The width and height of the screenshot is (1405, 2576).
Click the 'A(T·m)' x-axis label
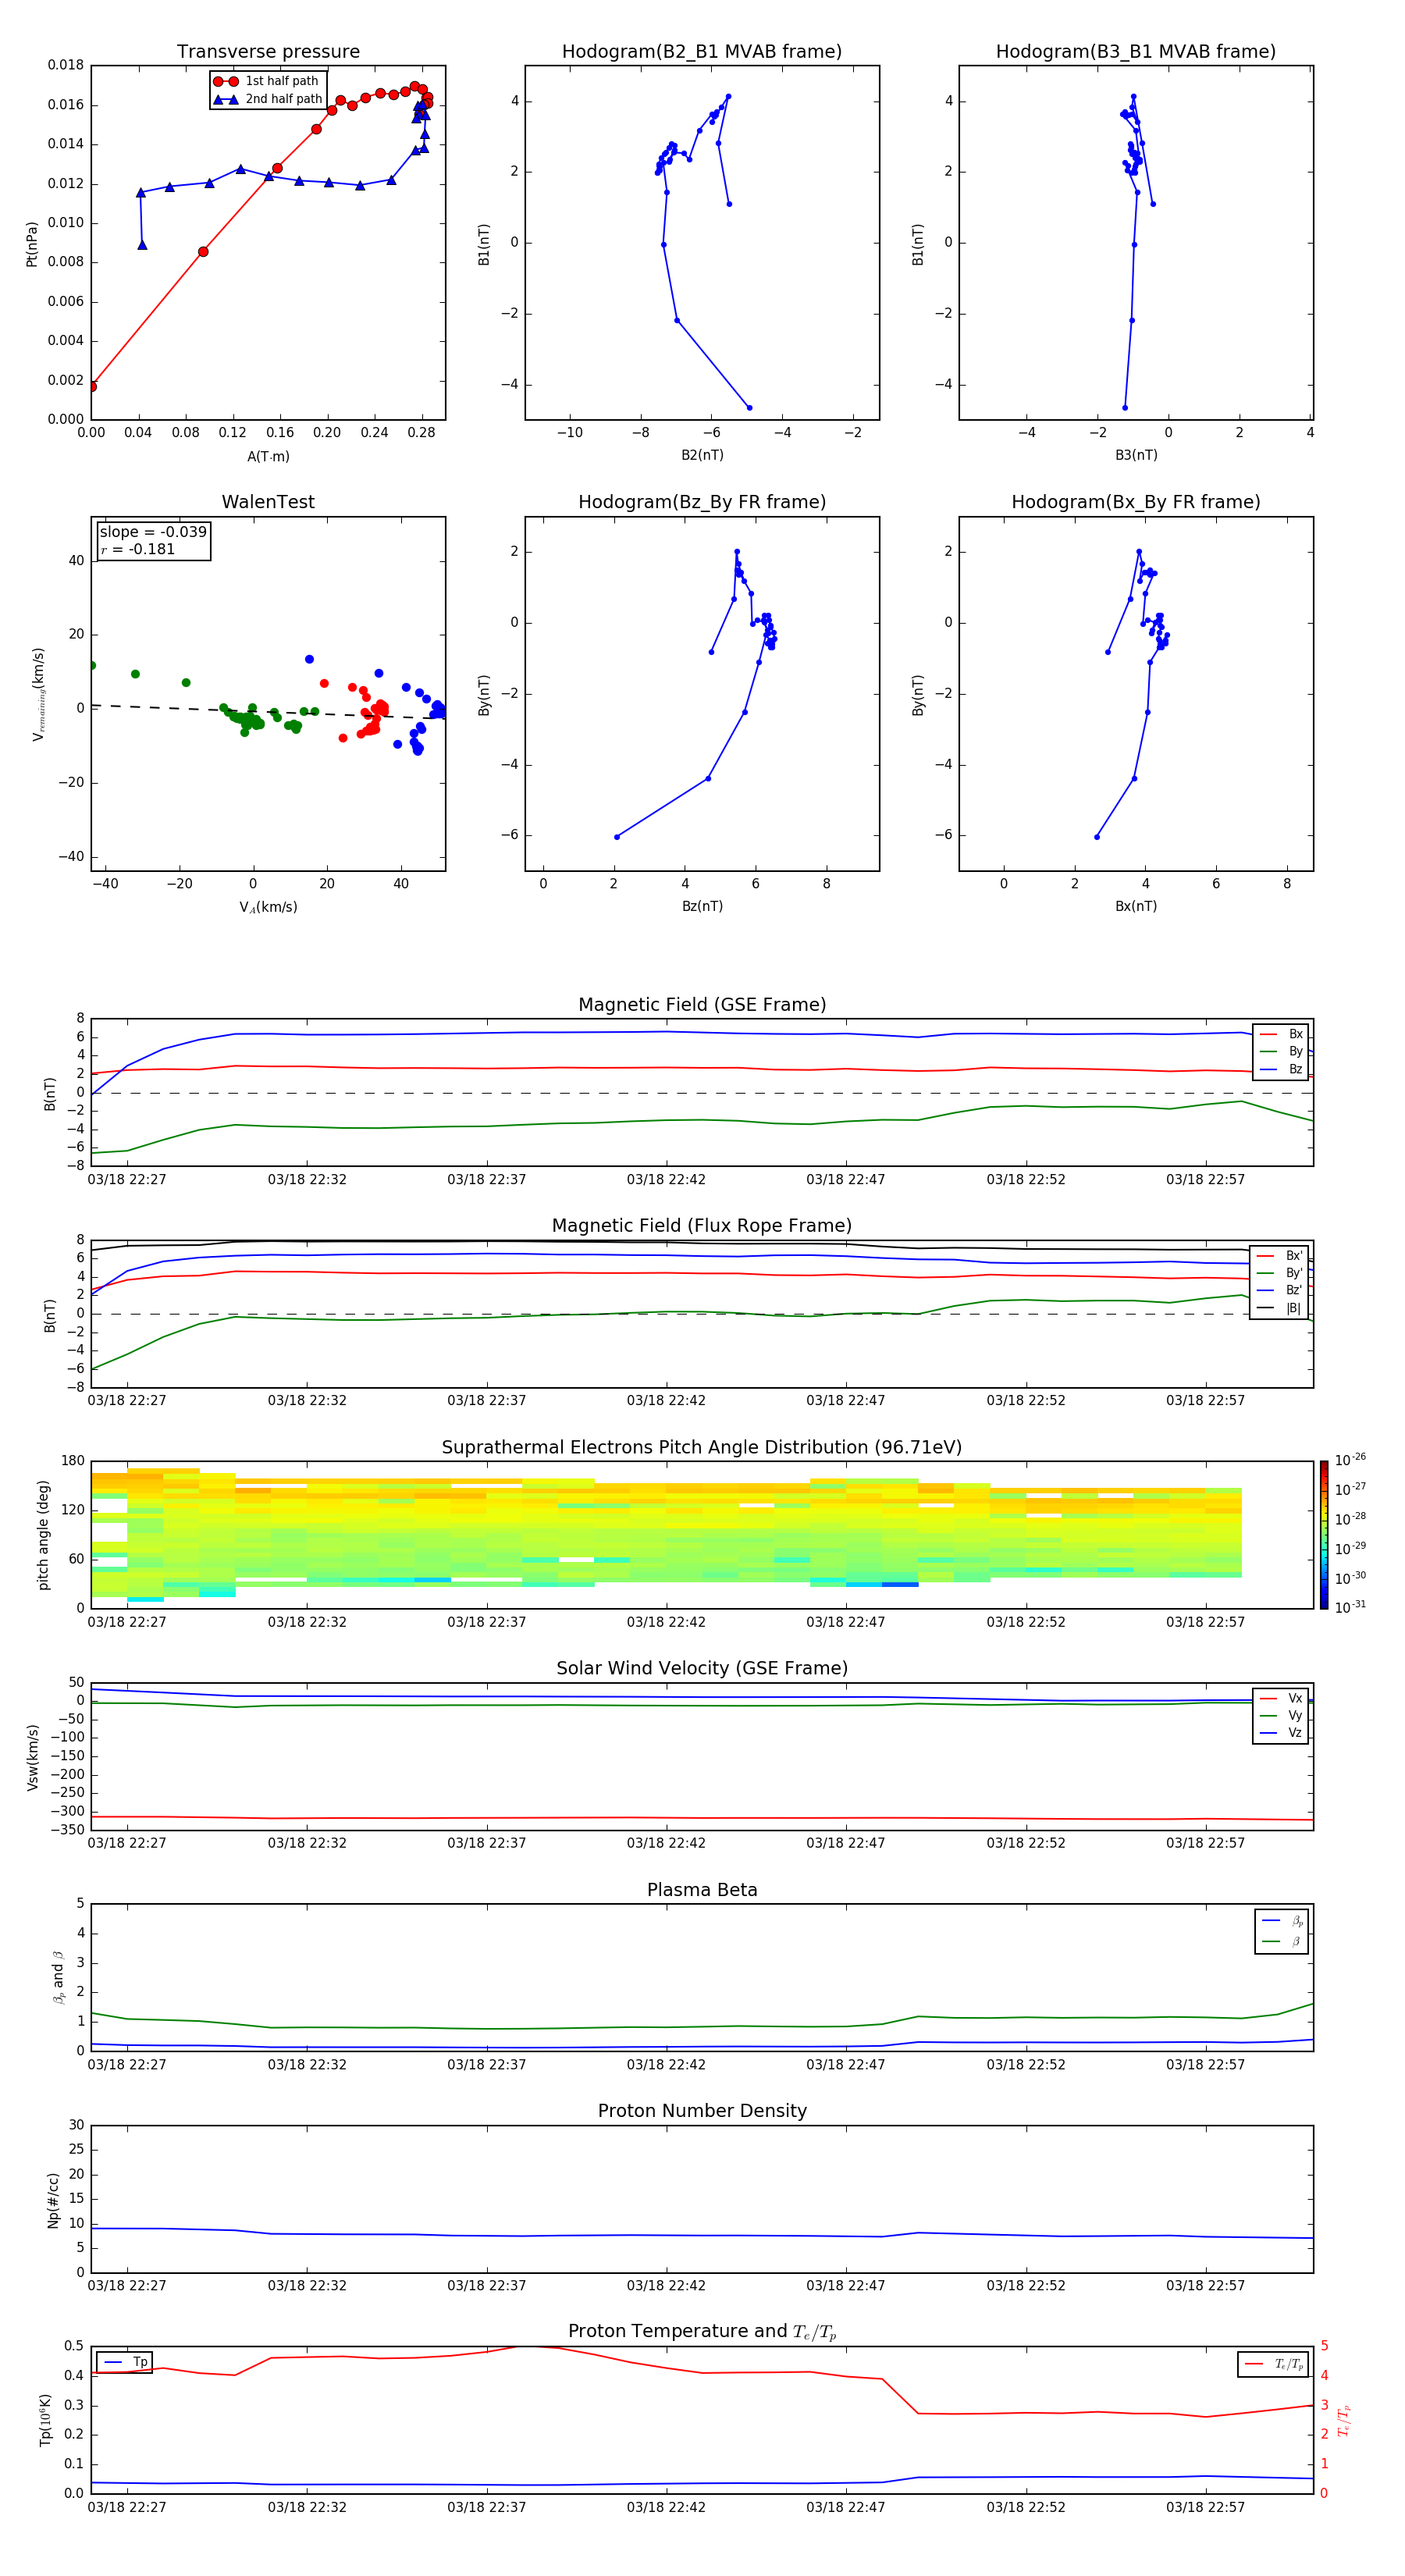(x=268, y=457)
